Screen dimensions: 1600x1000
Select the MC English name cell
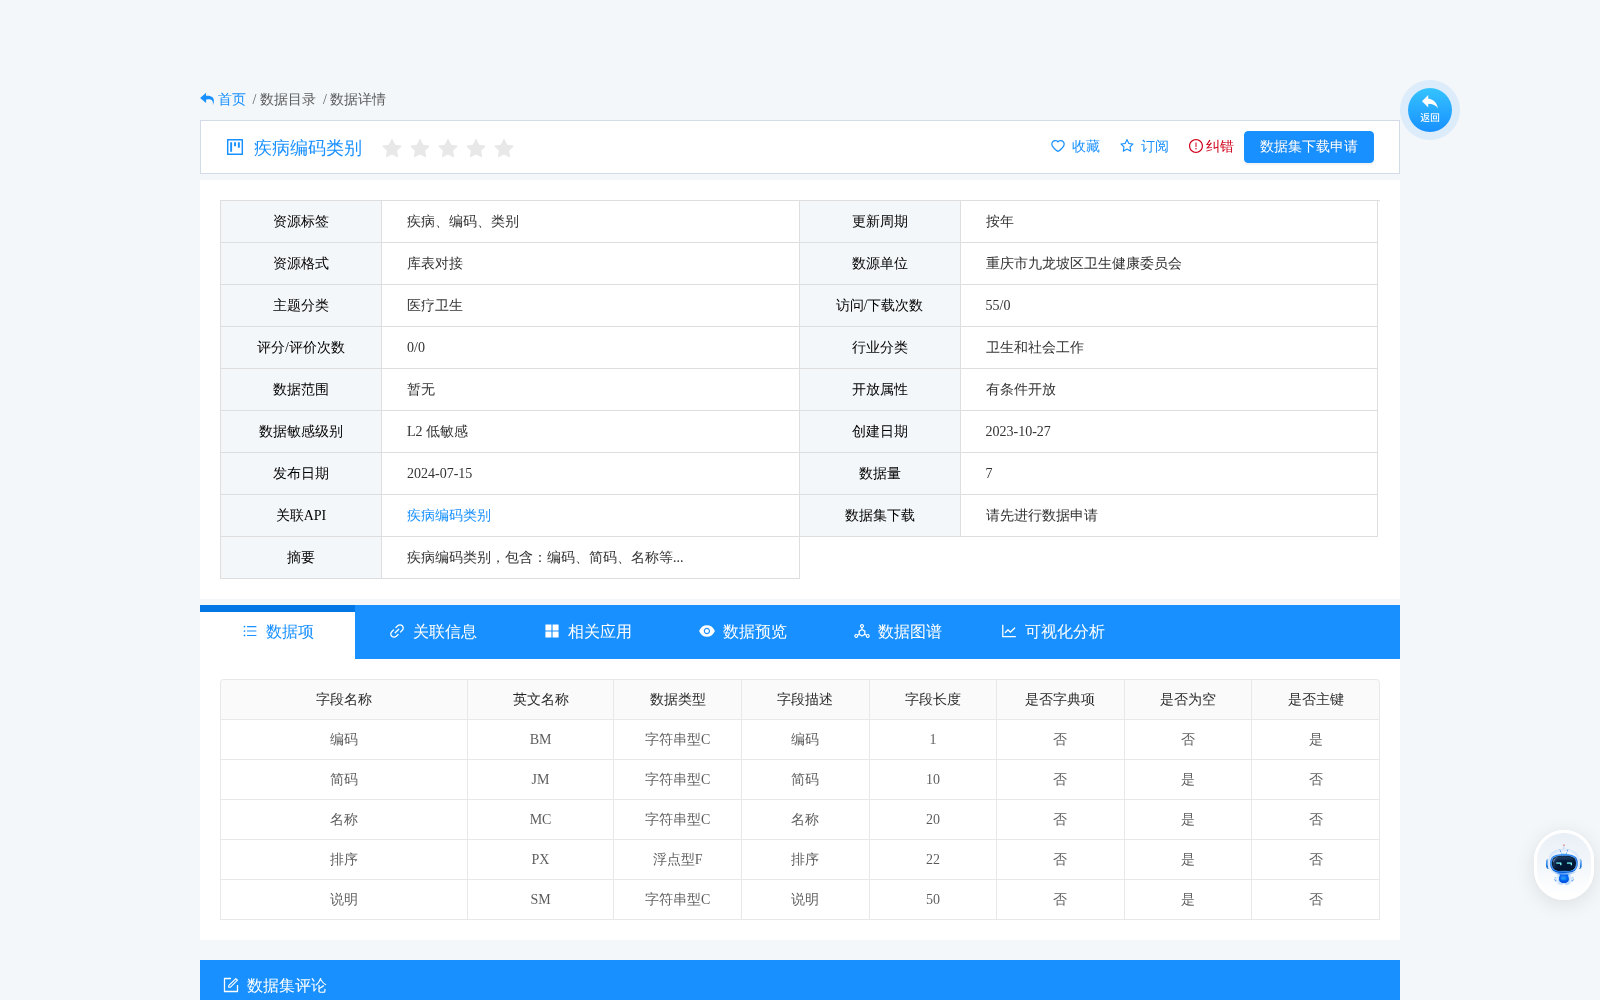tap(541, 819)
